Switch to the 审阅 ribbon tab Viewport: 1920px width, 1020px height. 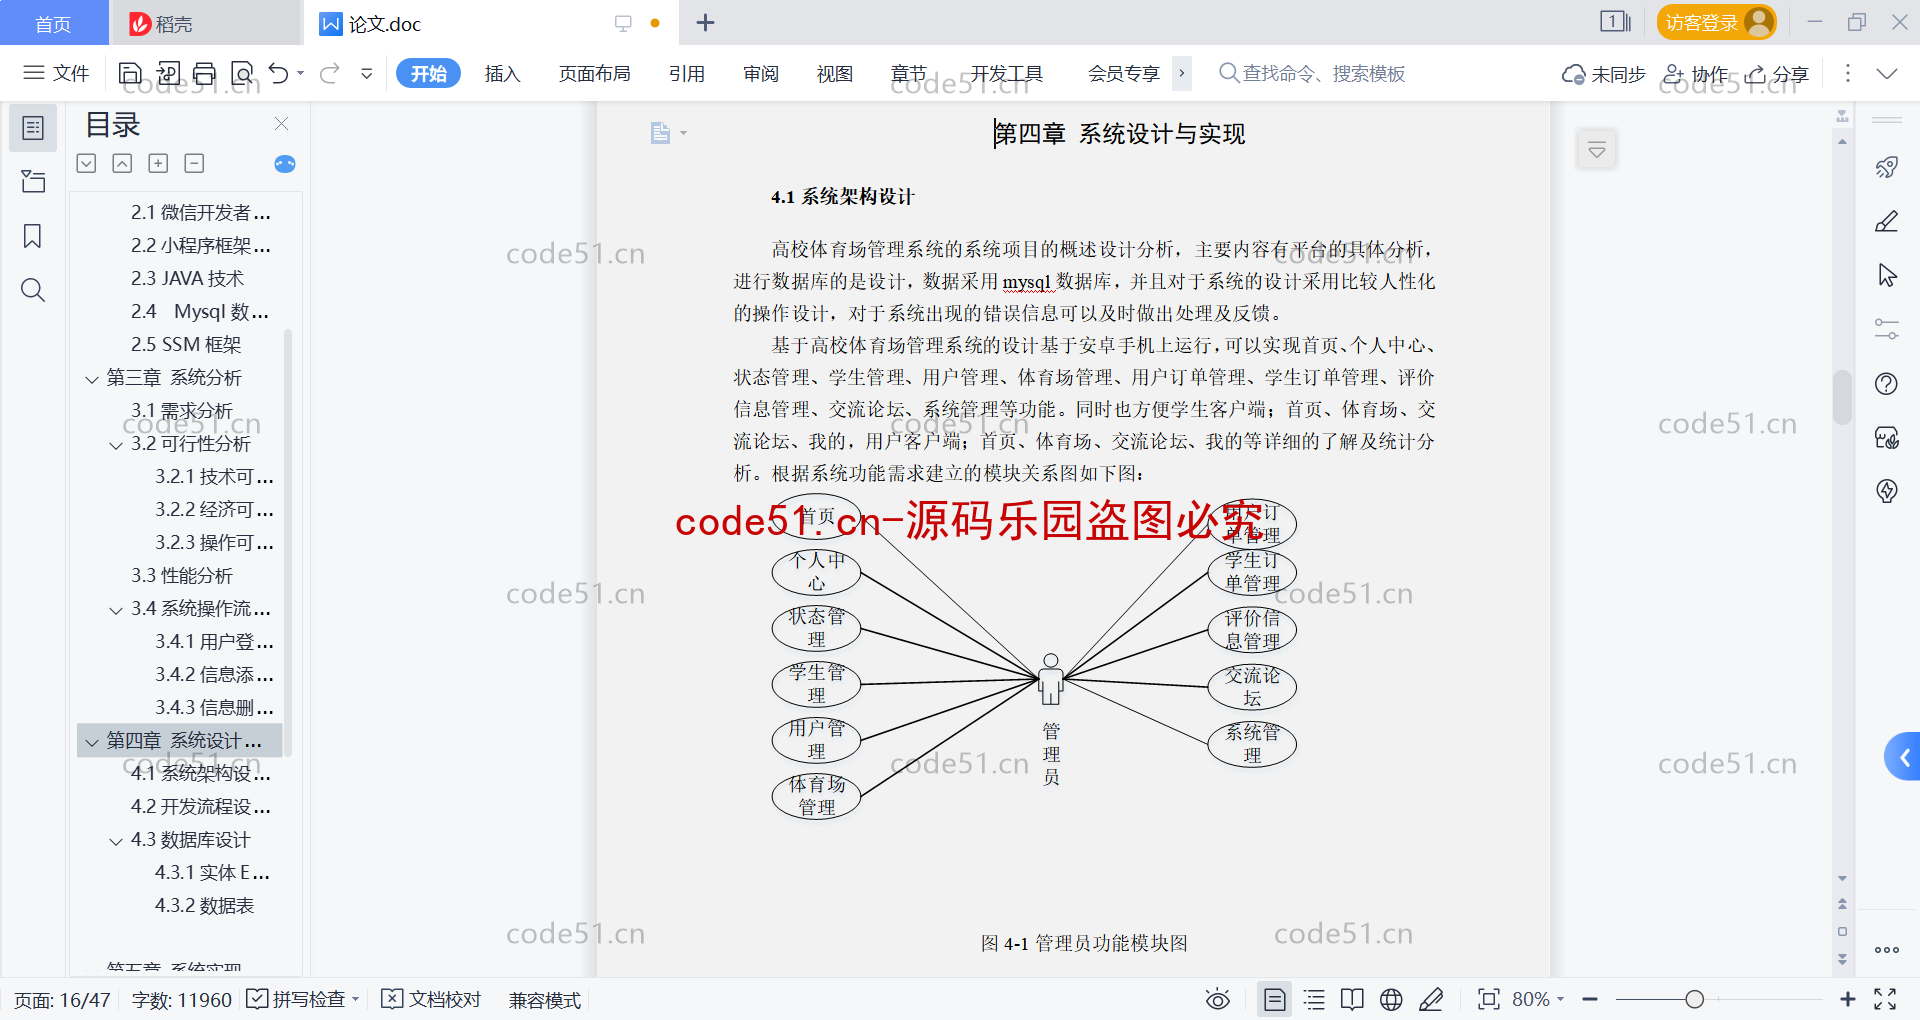coord(761,73)
